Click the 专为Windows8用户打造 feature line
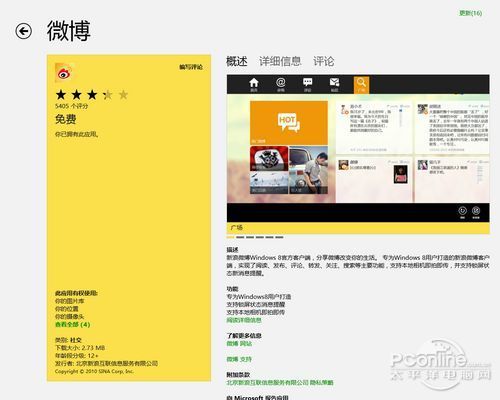 tap(259, 297)
